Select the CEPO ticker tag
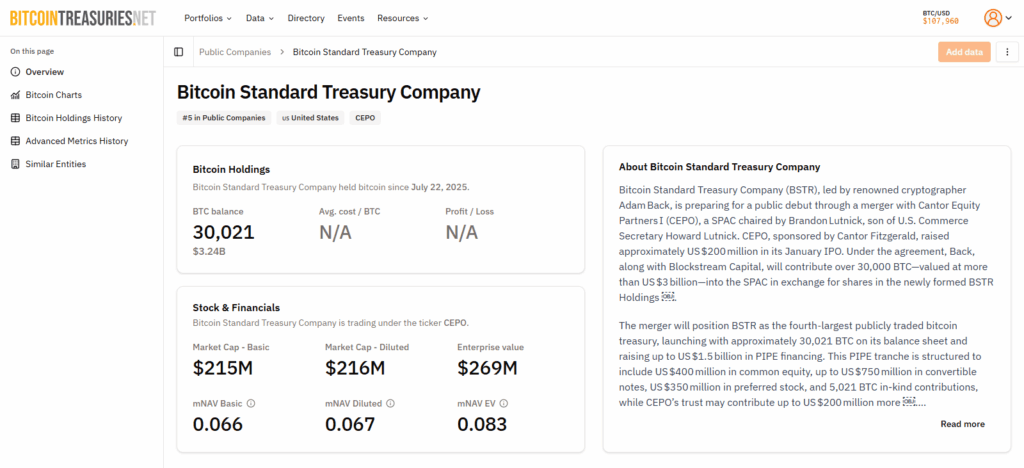 pos(365,118)
